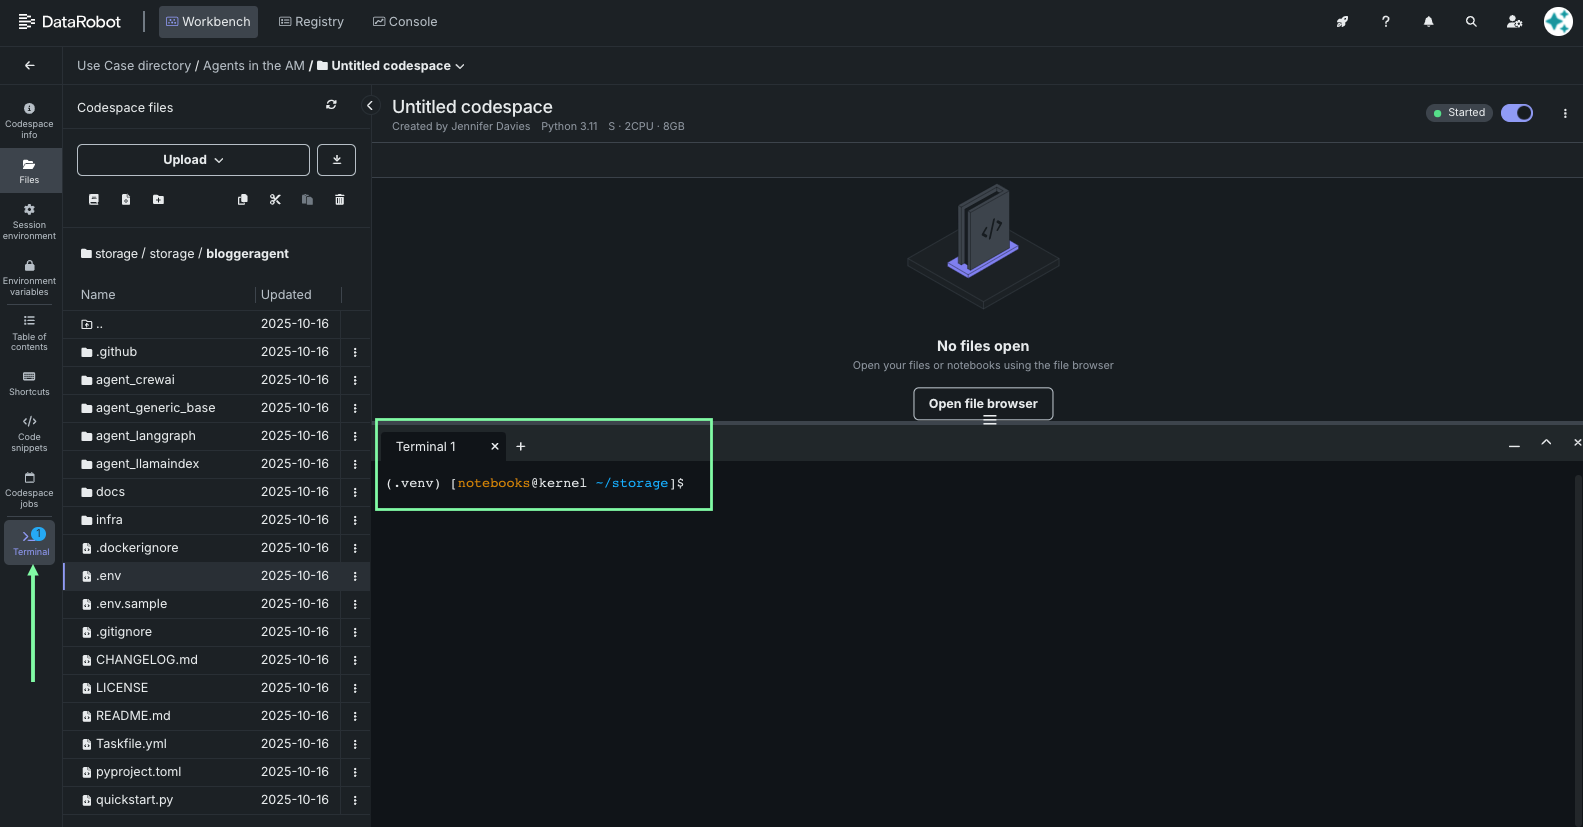
Task: Click the copy files icon
Action: click(242, 200)
